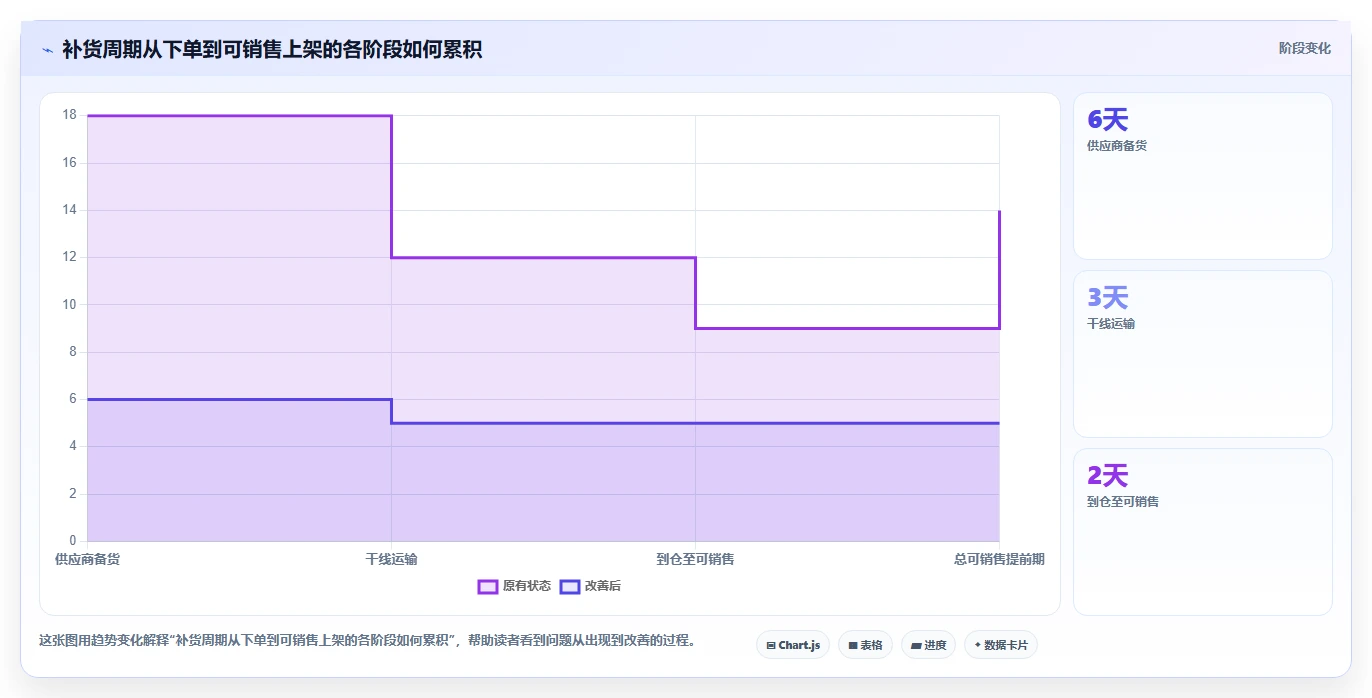The height and width of the screenshot is (698, 1372).
Task: Click the 供应商备货 x-axis label
Action: pos(87,559)
